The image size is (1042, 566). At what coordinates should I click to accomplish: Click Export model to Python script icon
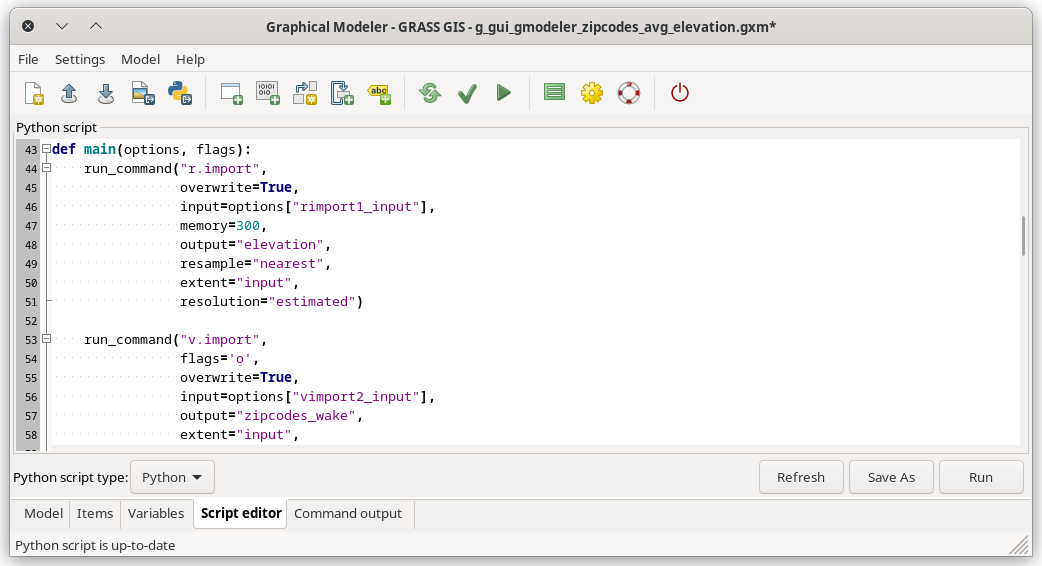click(179, 94)
